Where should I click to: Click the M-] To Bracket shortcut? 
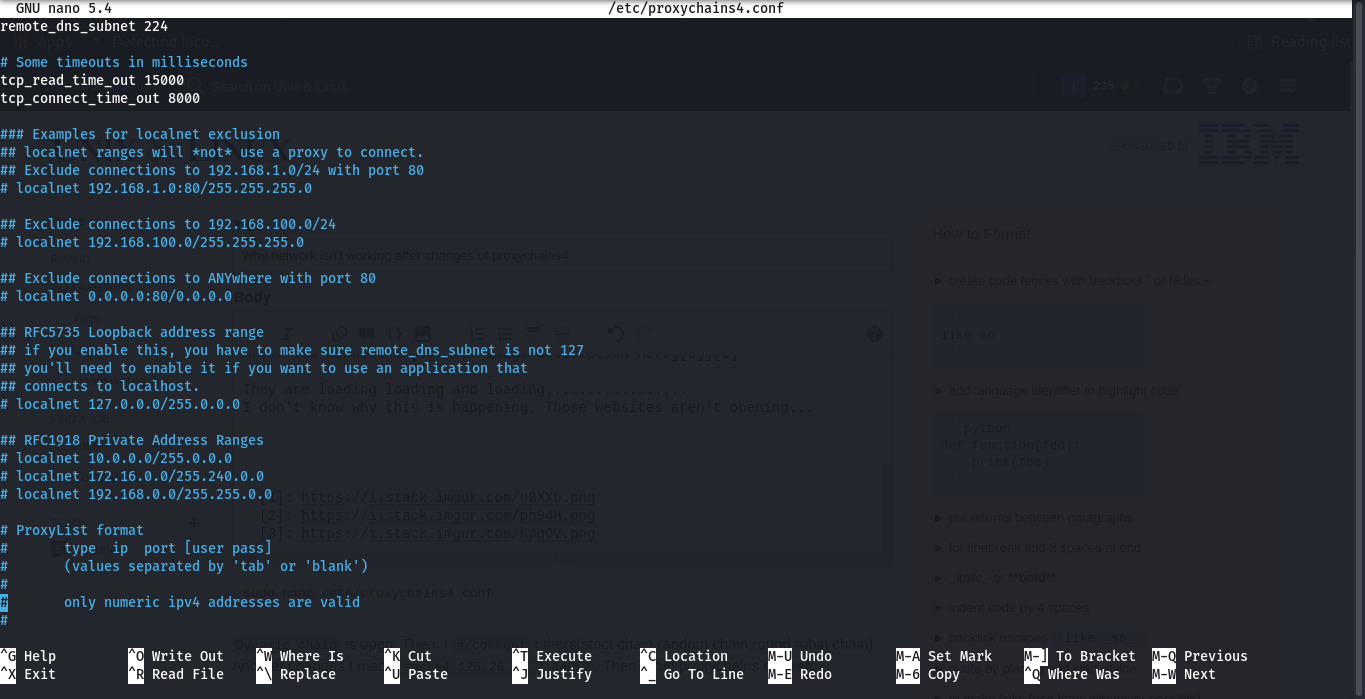pyautogui.click(x=1080, y=656)
